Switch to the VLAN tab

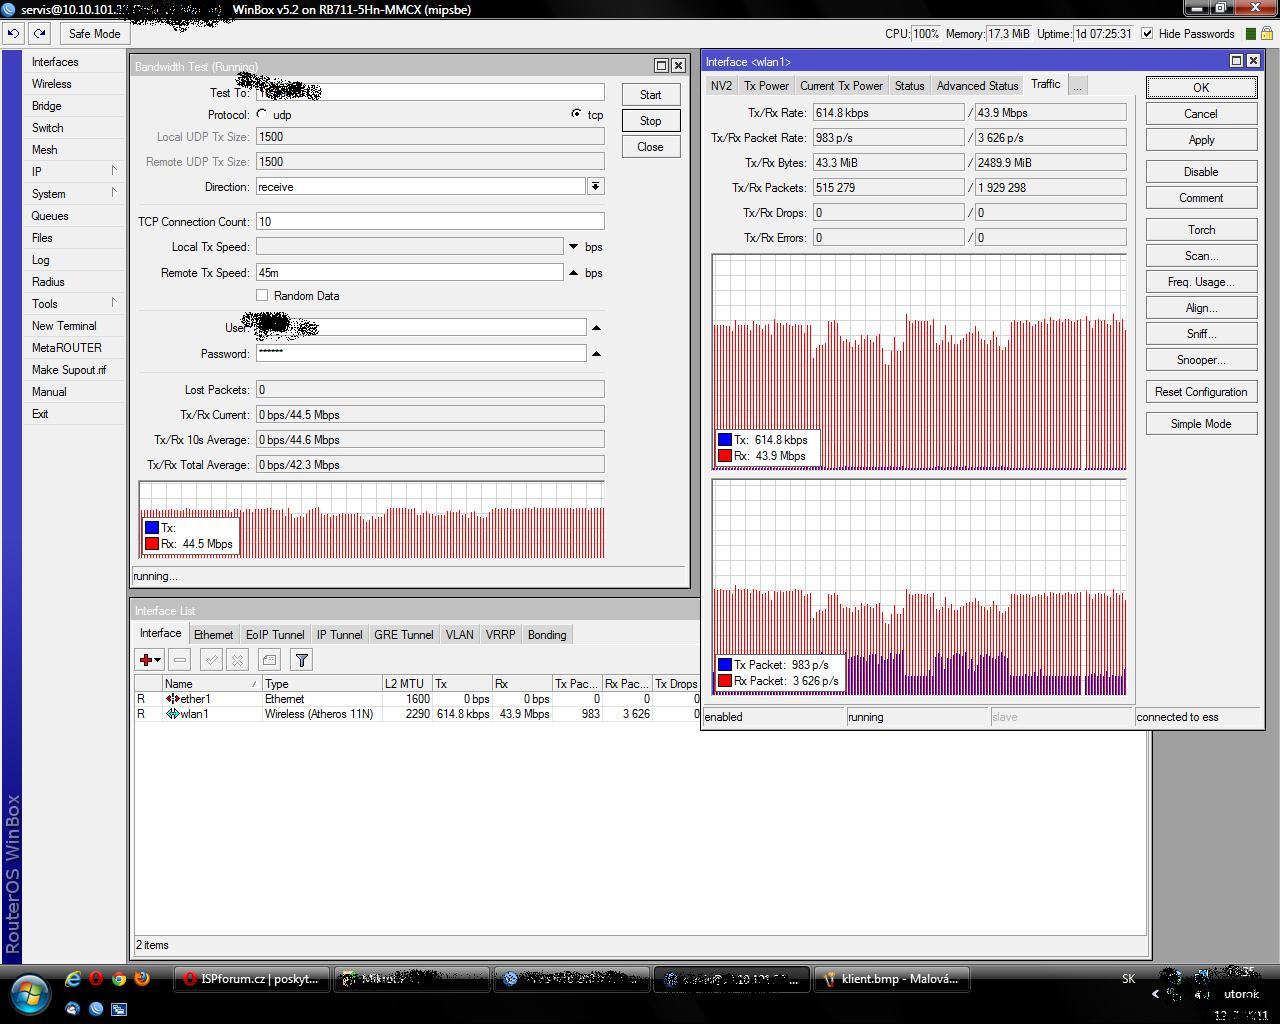tap(459, 635)
